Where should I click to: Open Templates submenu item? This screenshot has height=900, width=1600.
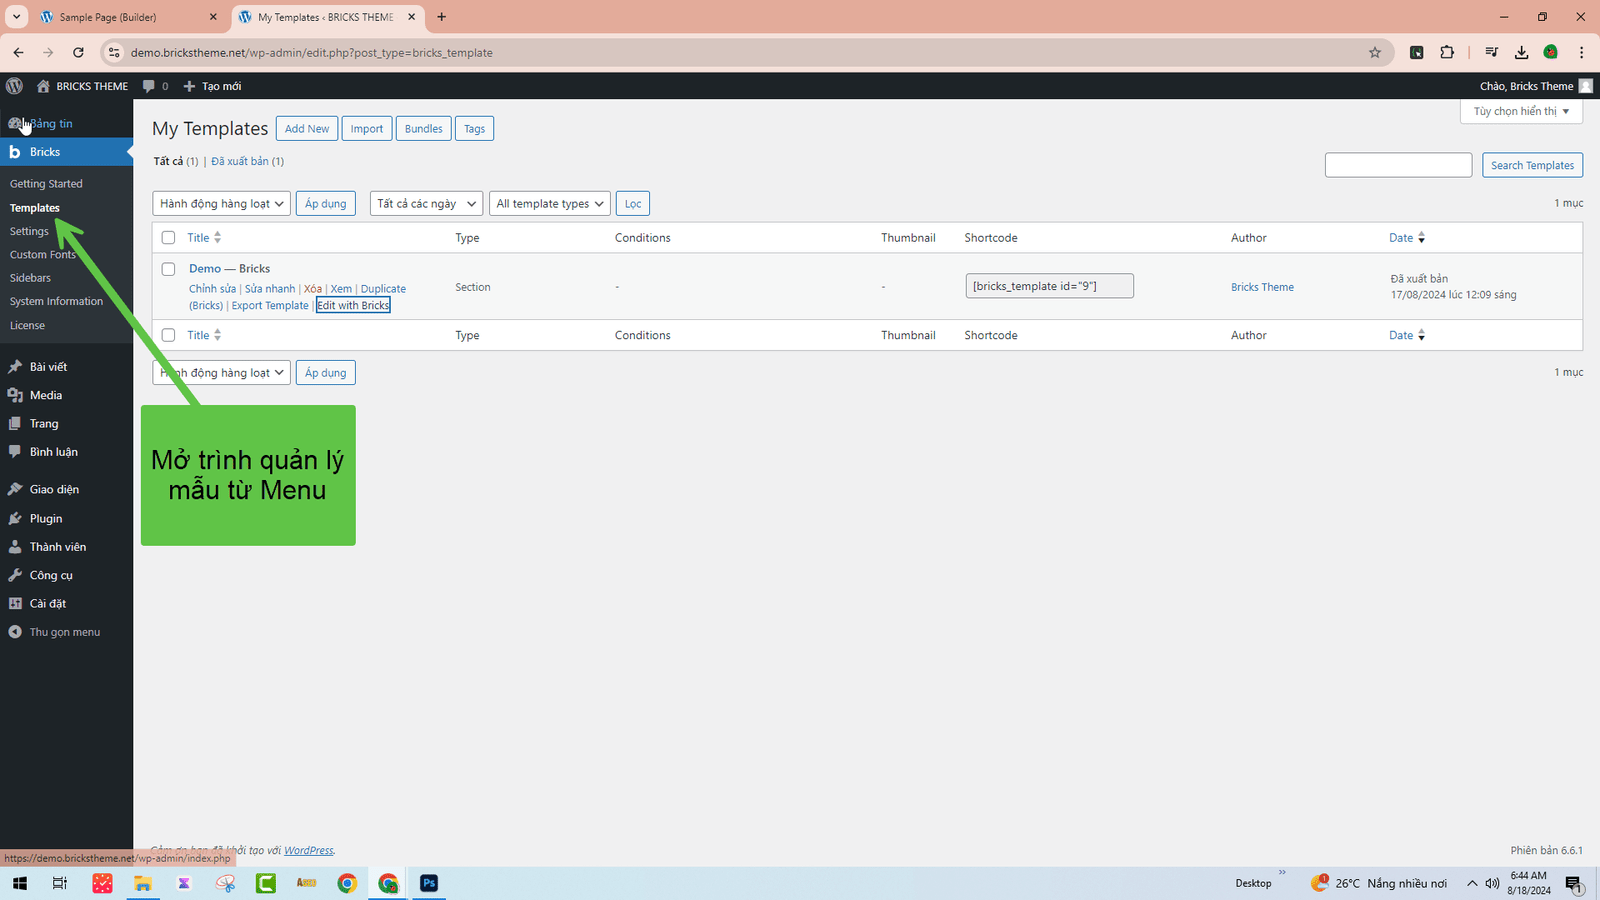point(35,208)
